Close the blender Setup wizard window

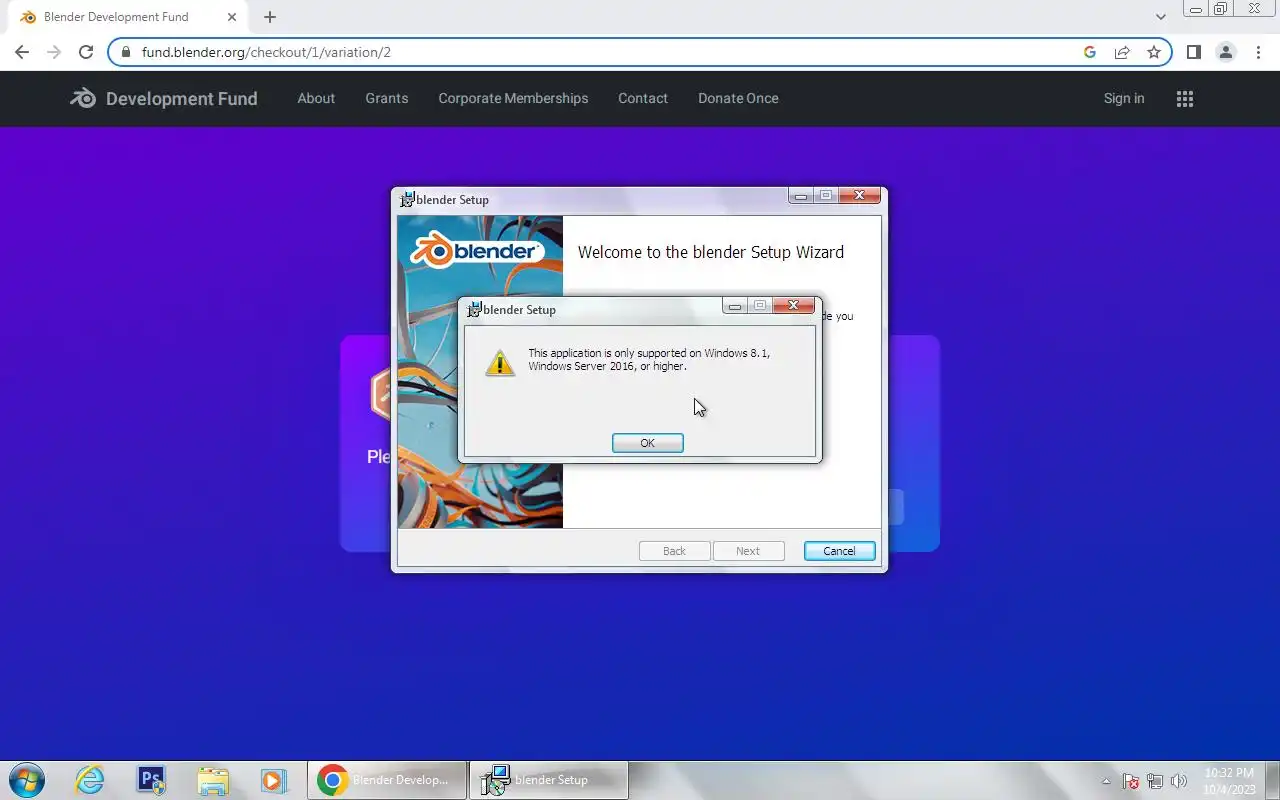(x=860, y=195)
